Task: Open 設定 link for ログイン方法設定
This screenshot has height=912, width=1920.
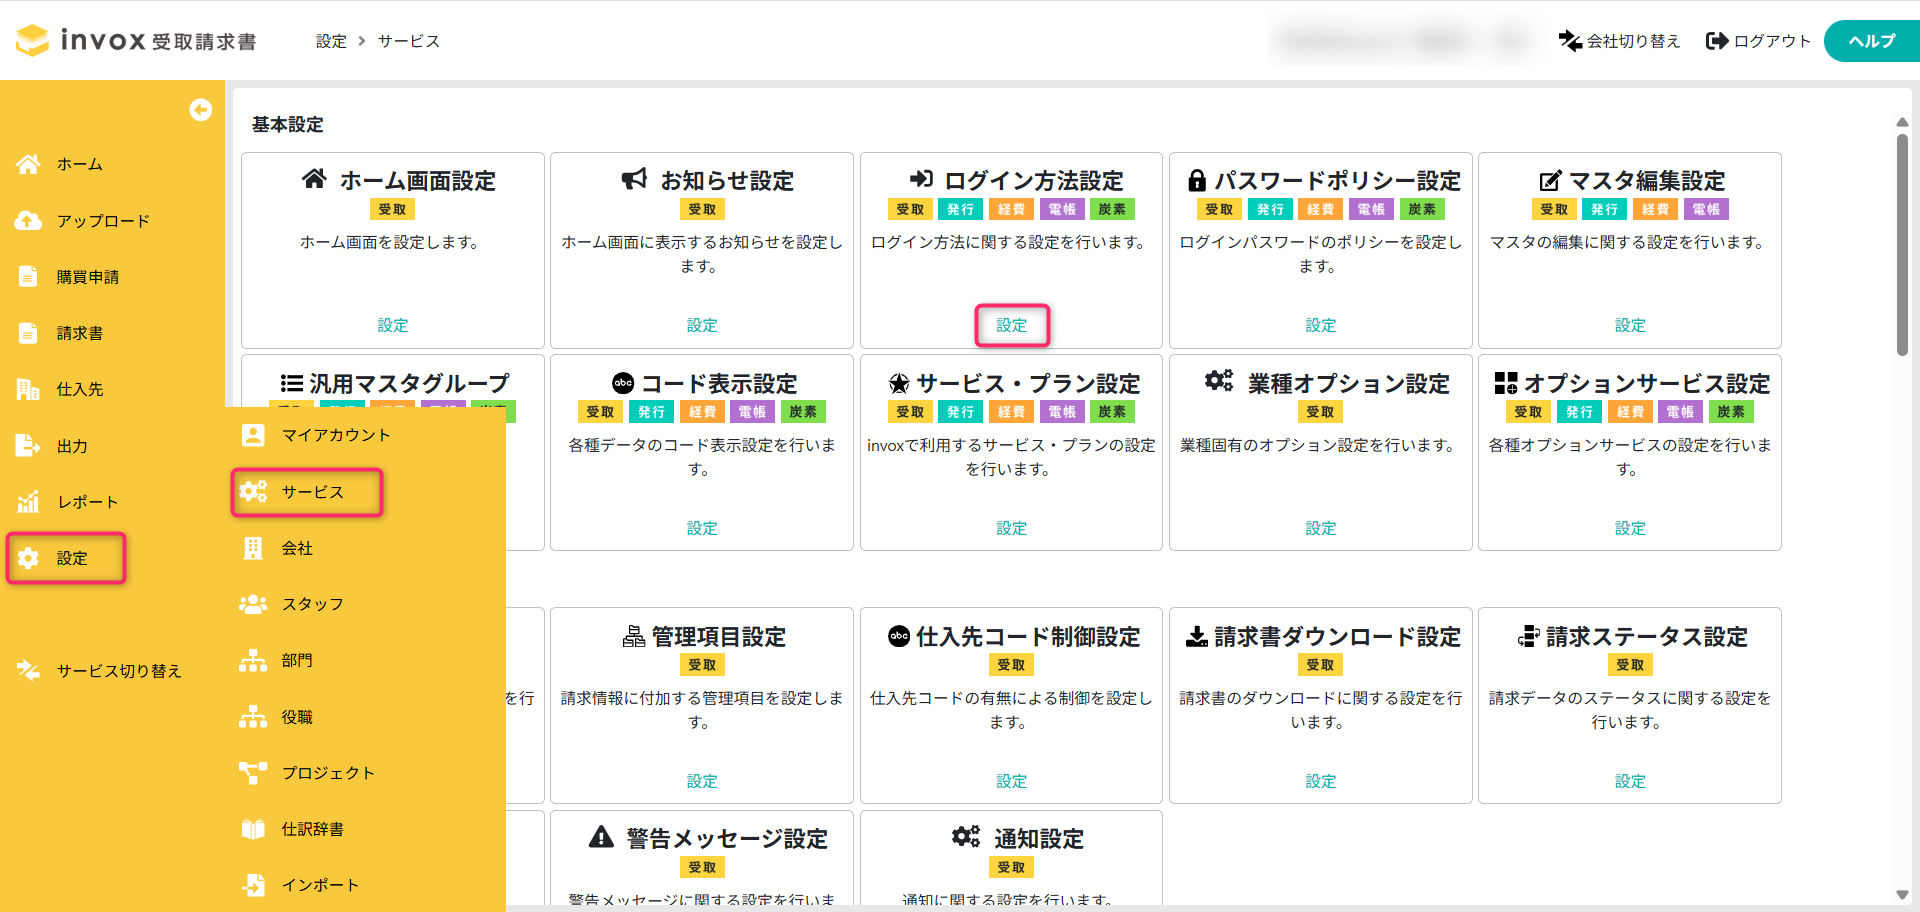Action: pos(1011,325)
